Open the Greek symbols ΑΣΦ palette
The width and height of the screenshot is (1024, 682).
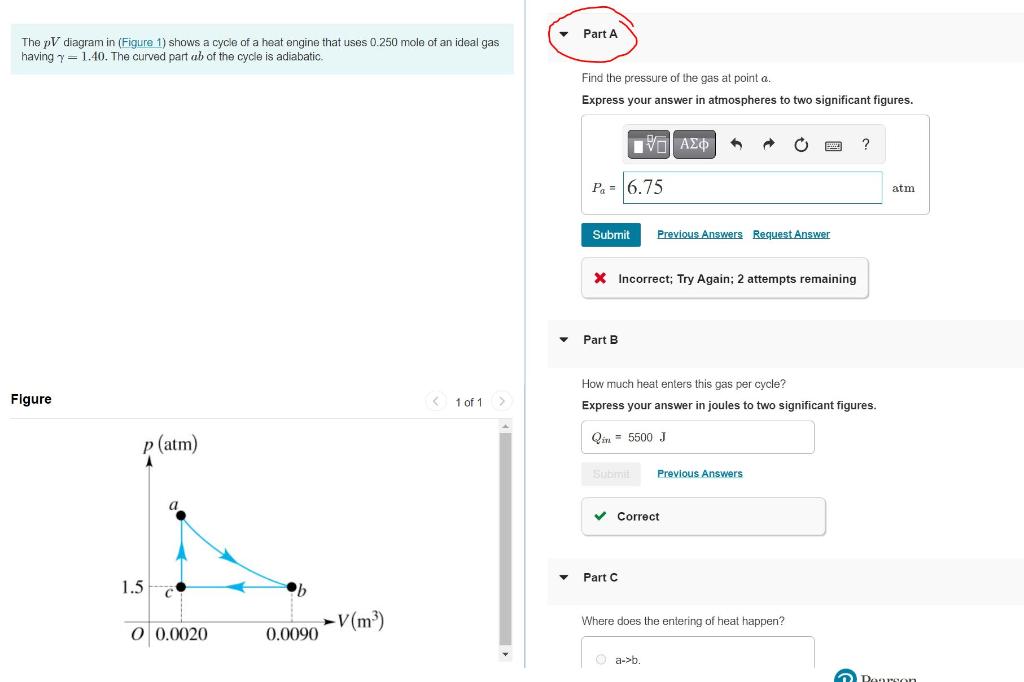click(692, 144)
